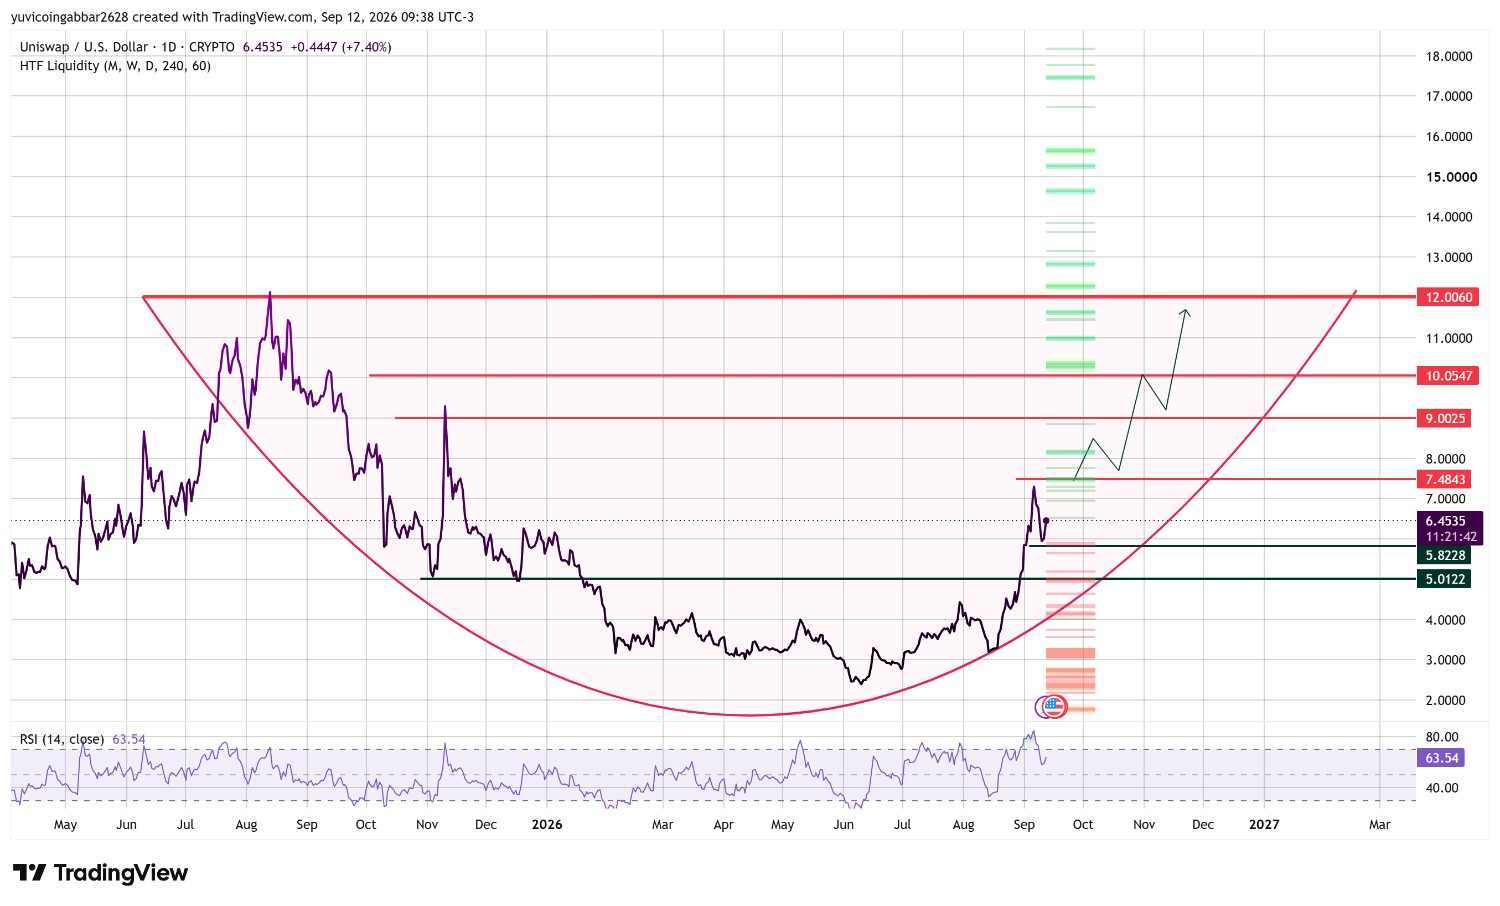Select the 7.4843 red price tag

(x=1445, y=480)
